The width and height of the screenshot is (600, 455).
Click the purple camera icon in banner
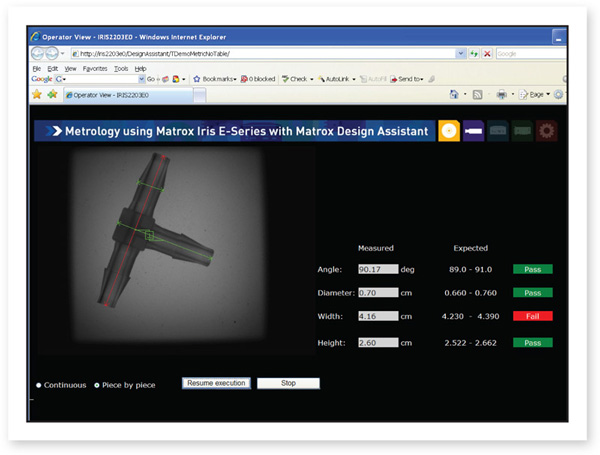coord(473,131)
